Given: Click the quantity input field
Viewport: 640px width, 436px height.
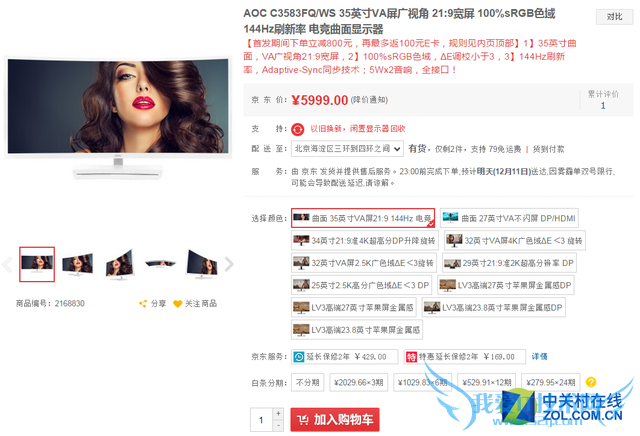Looking at the screenshot, I should [x=261, y=420].
